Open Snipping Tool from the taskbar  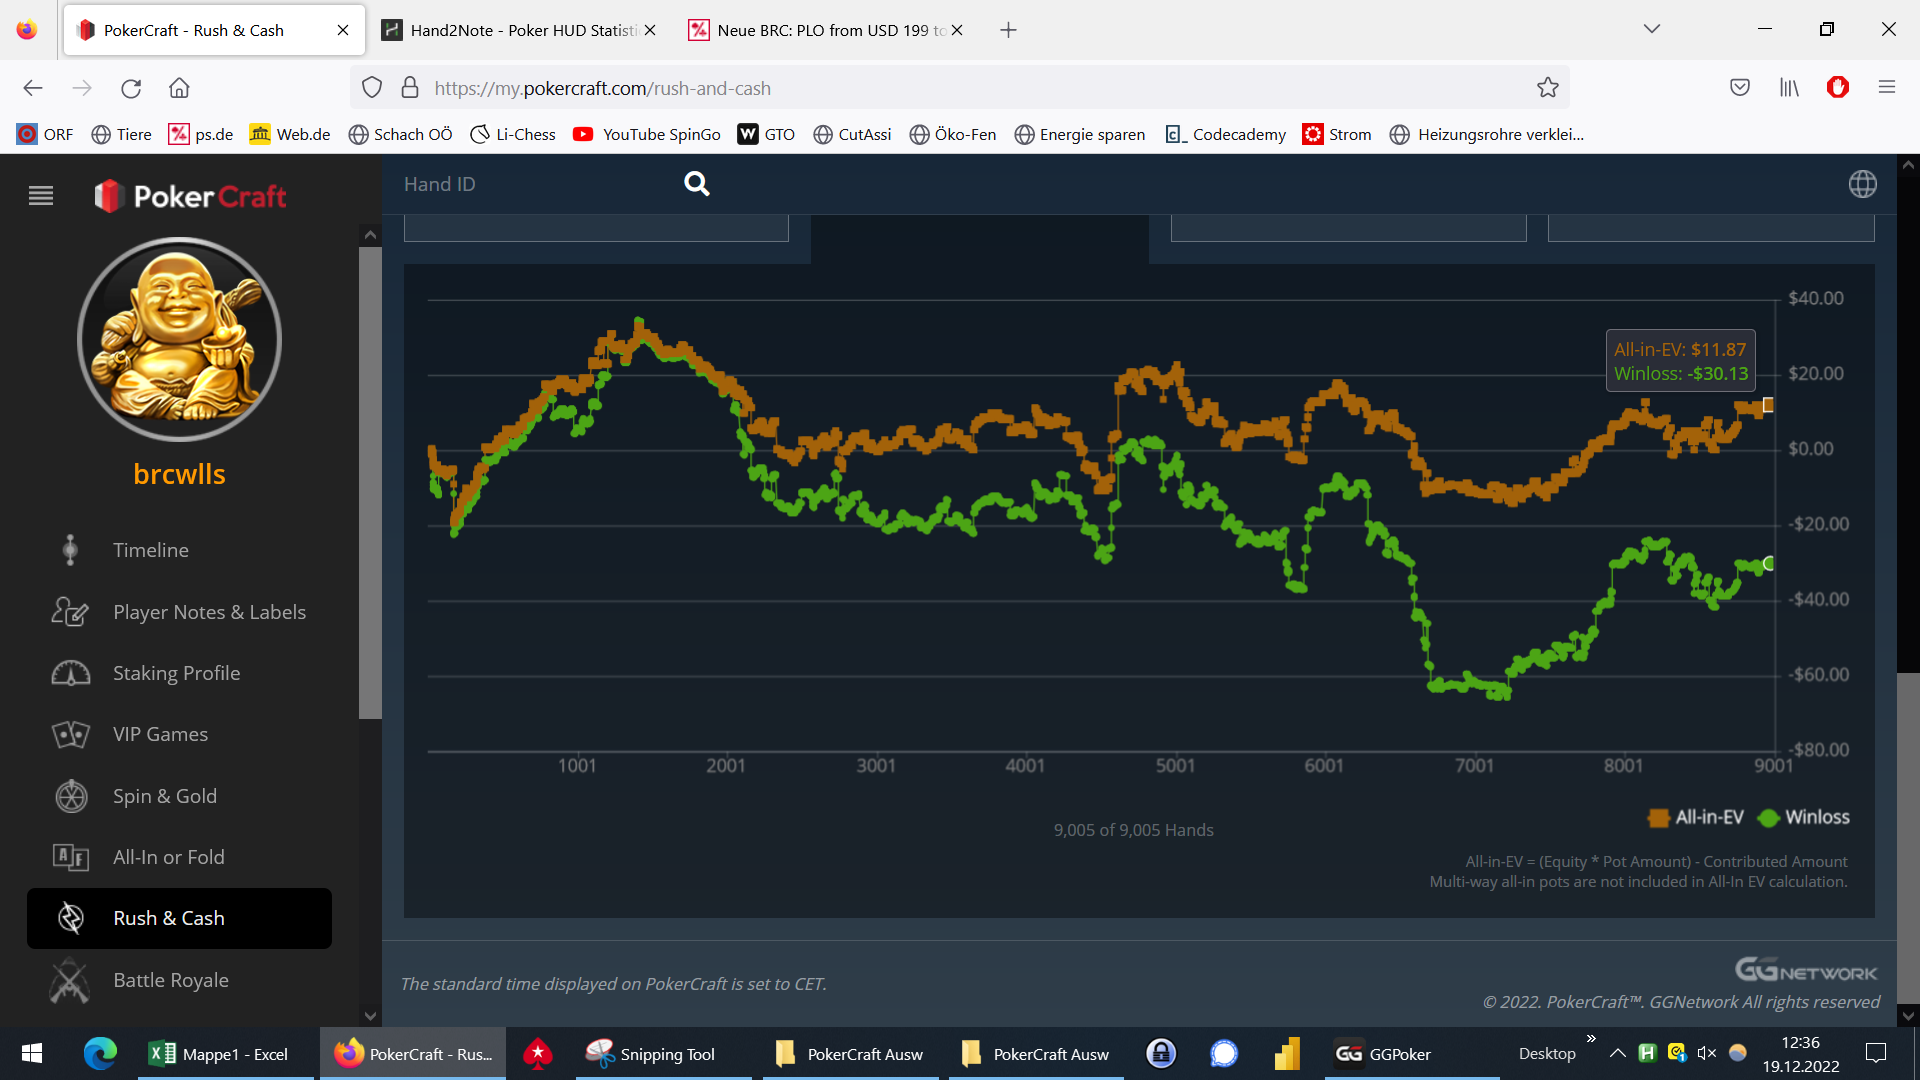click(x=663, y=1053)
